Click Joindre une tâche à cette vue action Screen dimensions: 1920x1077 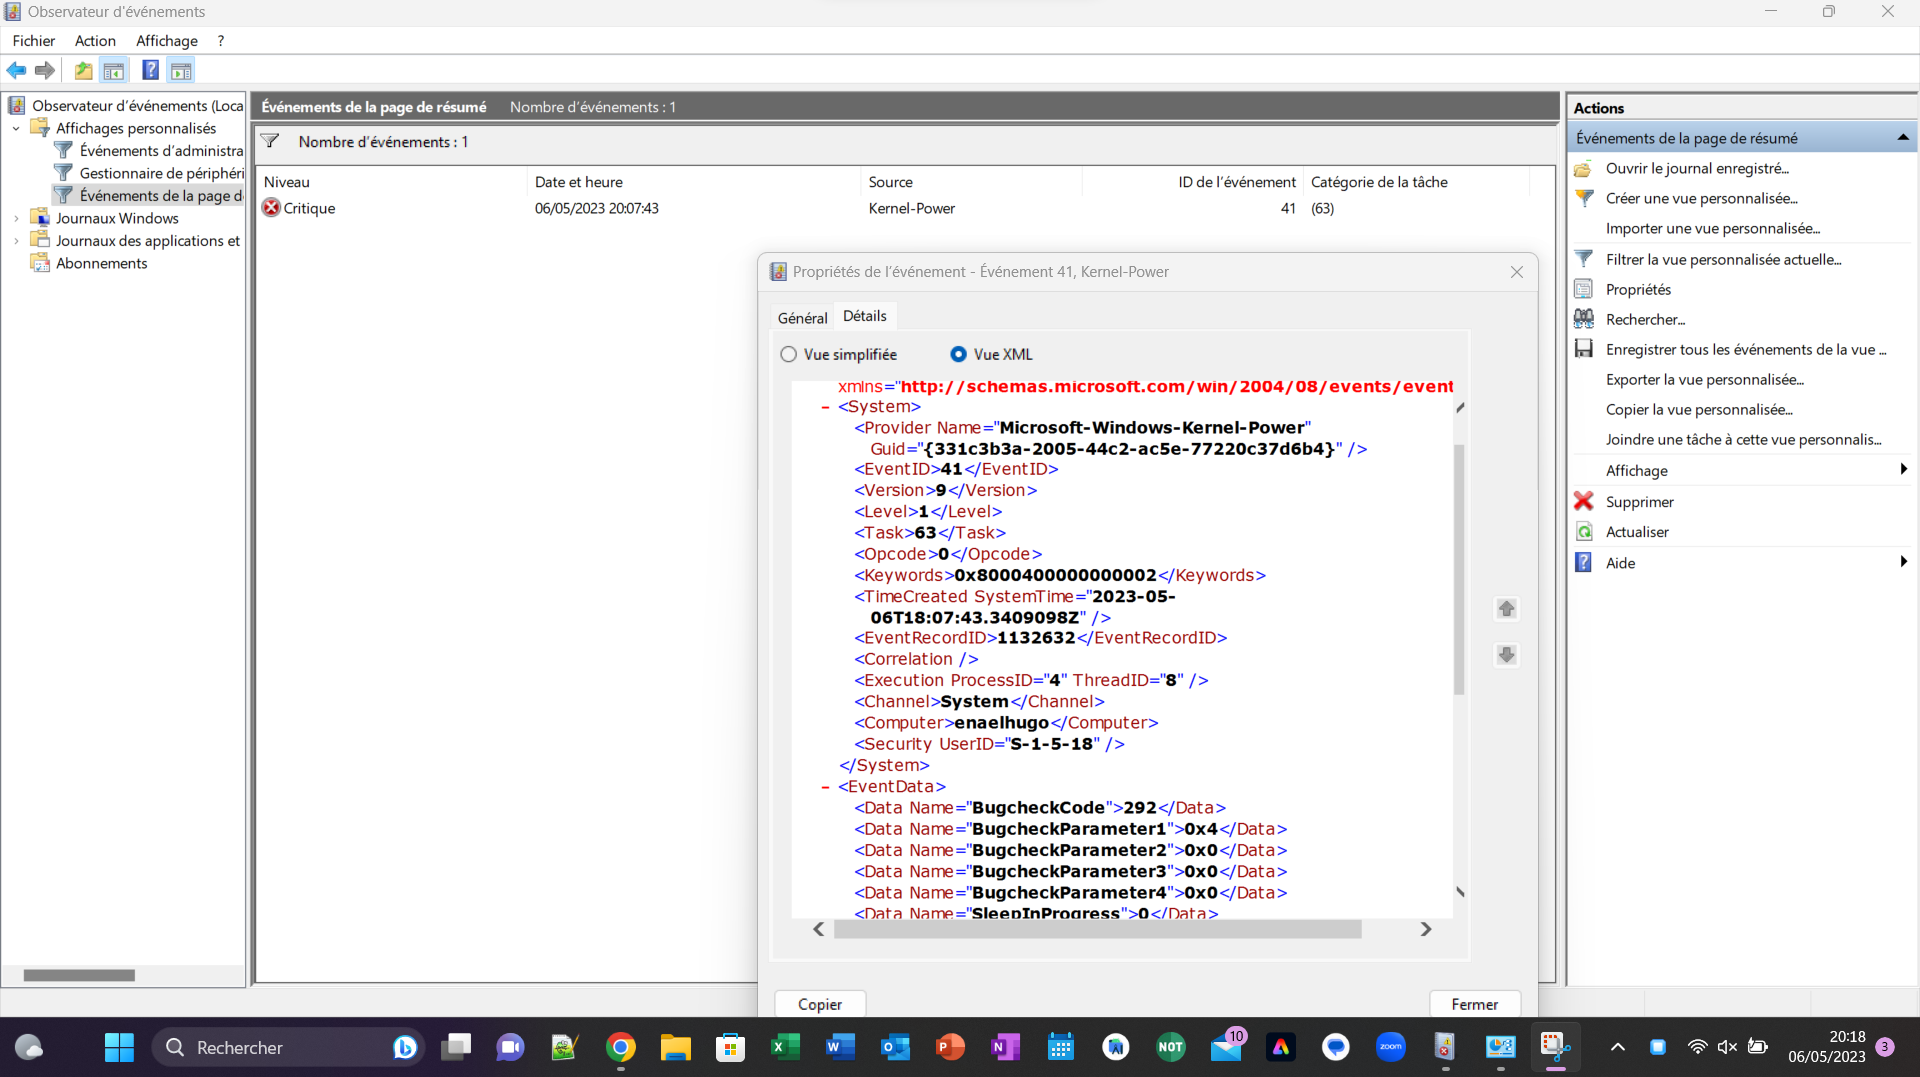[x=1743, y=439]
